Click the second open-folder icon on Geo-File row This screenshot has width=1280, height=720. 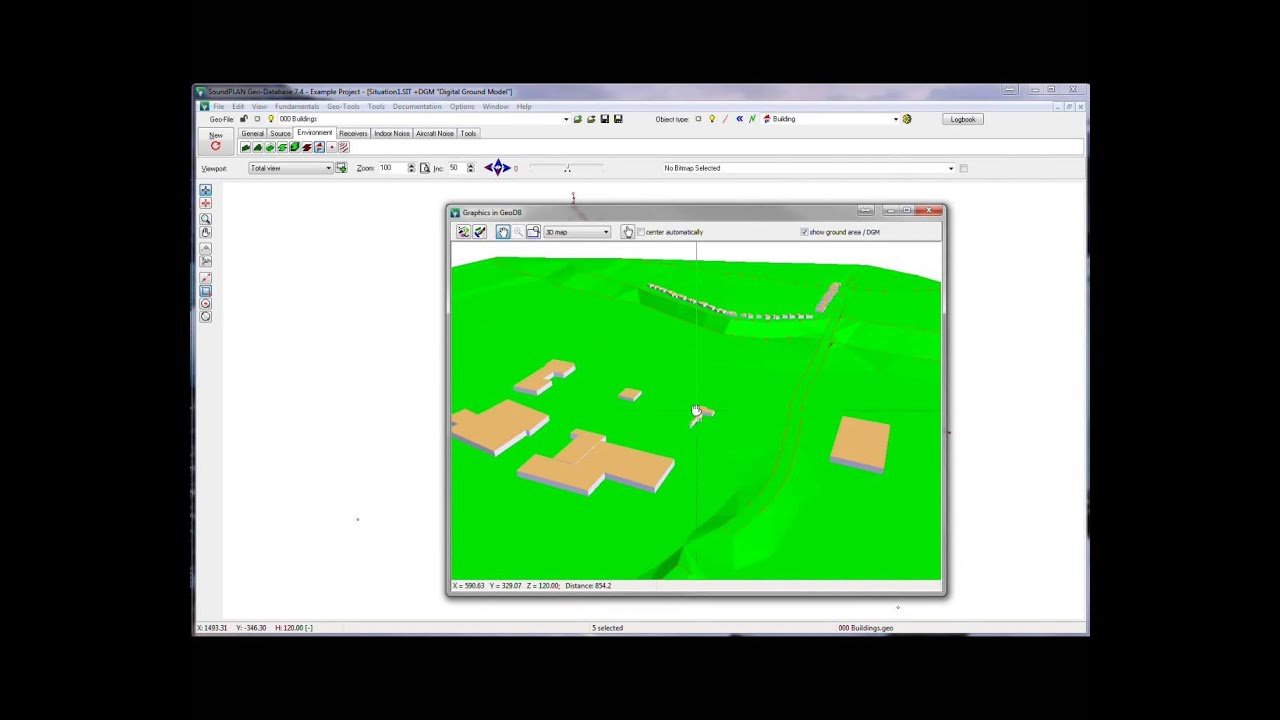click(x=591, y=119)
